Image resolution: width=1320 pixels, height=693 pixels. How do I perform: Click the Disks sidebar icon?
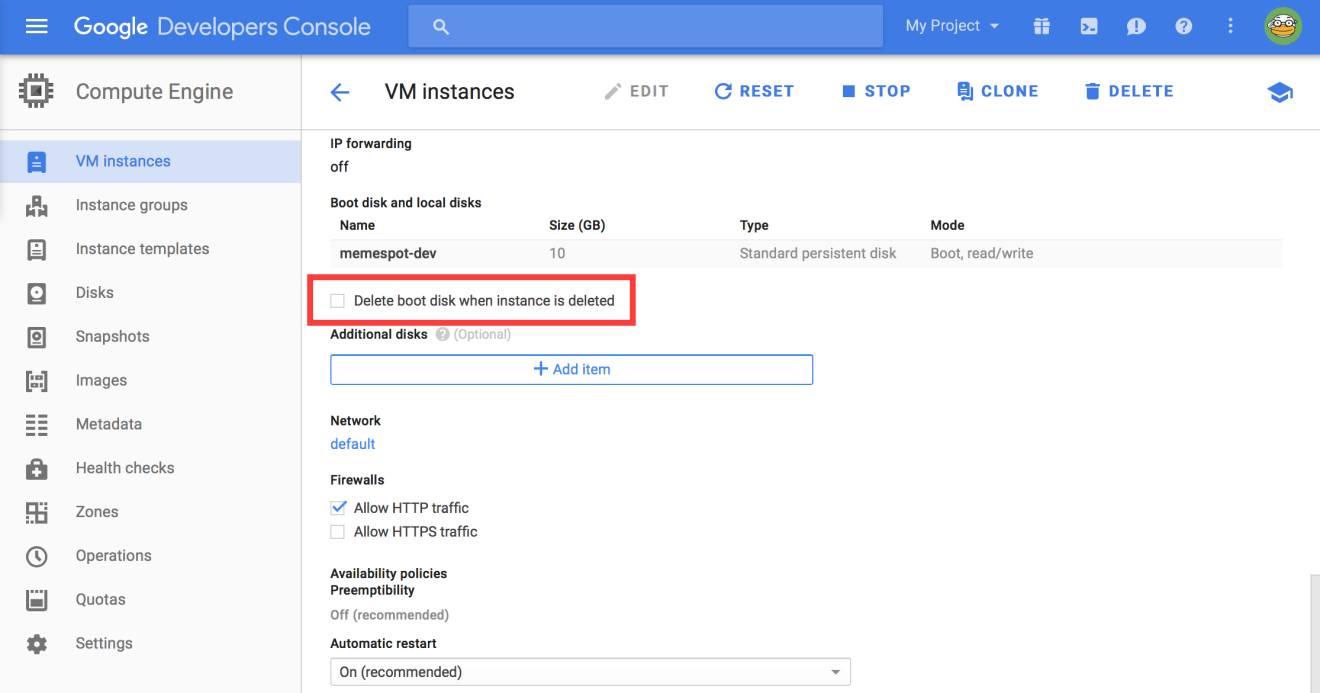click(x=37, y=293)
